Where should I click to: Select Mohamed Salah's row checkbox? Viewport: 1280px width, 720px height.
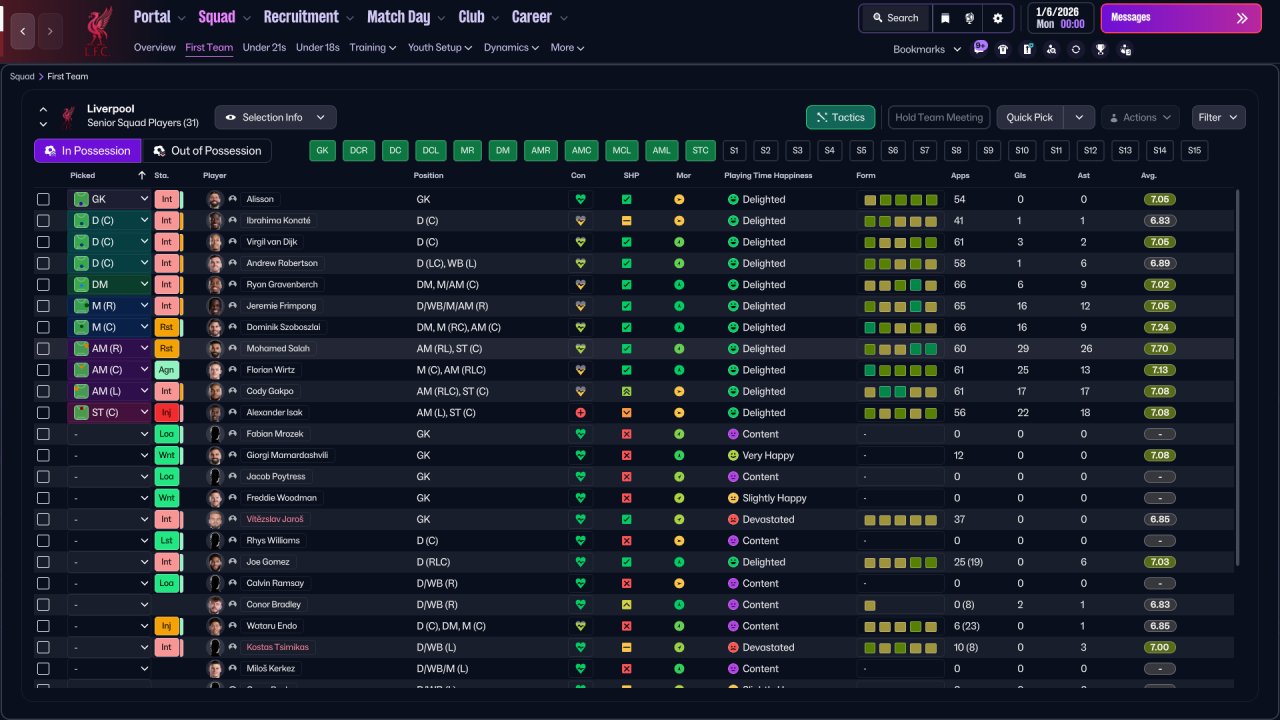43,349
